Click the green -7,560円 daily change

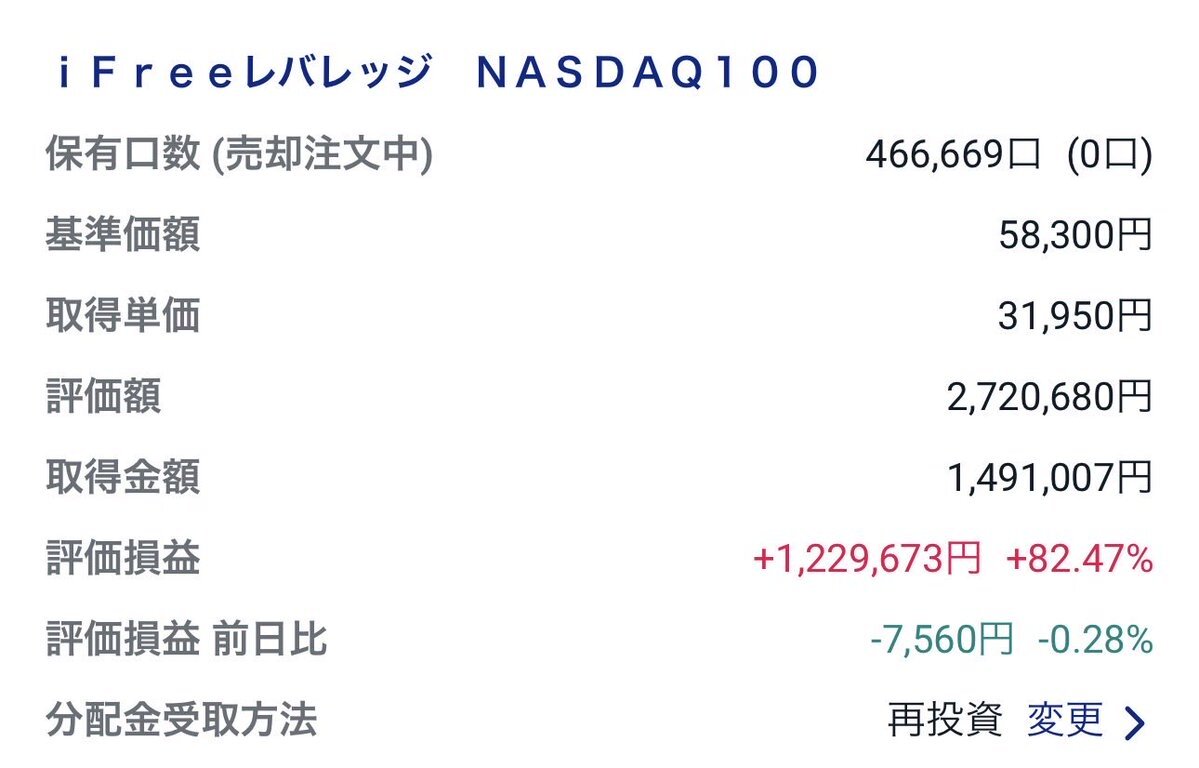[941, 639]
